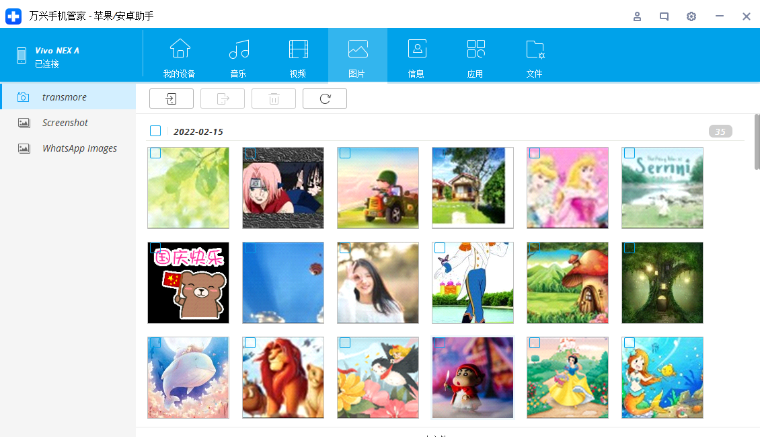Screen dimensions: 763x437
Task: Click the Vivo NEX A phone icon
Action: (x=21, y=55)
